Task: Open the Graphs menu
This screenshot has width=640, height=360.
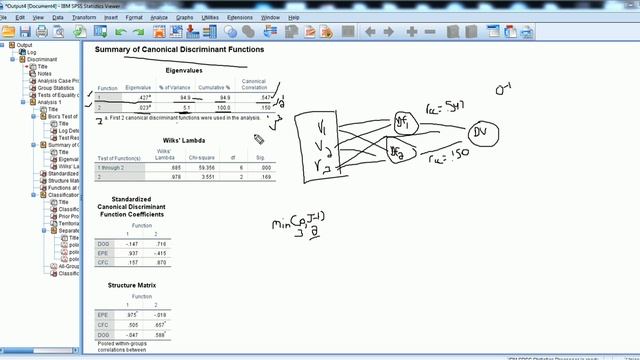Action: click(184, 18)
